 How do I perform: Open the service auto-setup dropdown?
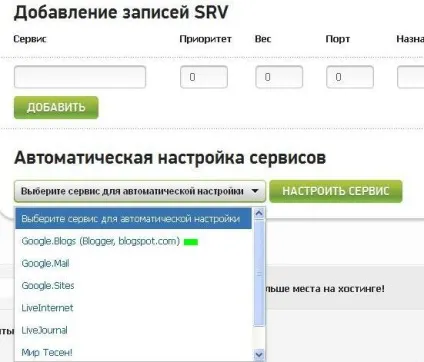pyautogui.click(x=140, y=191)
